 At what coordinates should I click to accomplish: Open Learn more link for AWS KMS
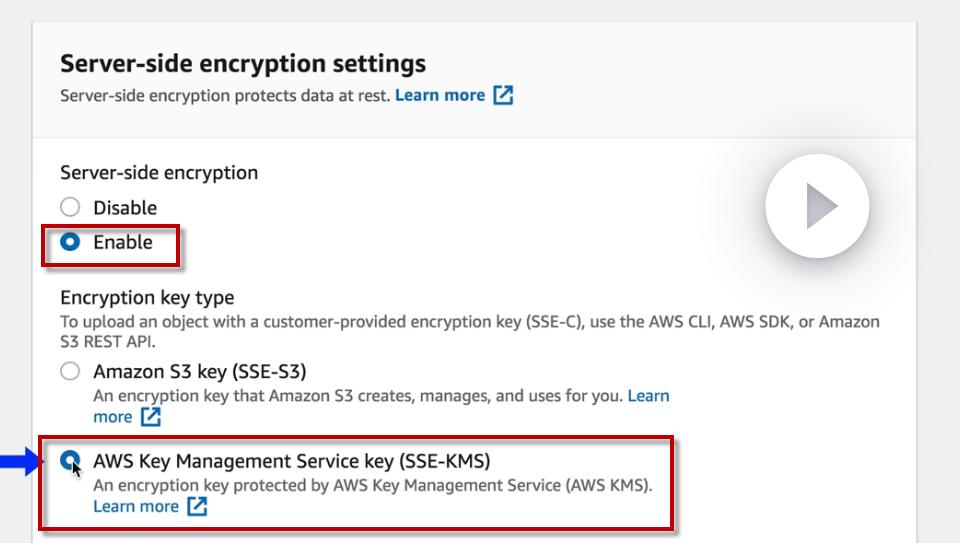coord(136,507)
